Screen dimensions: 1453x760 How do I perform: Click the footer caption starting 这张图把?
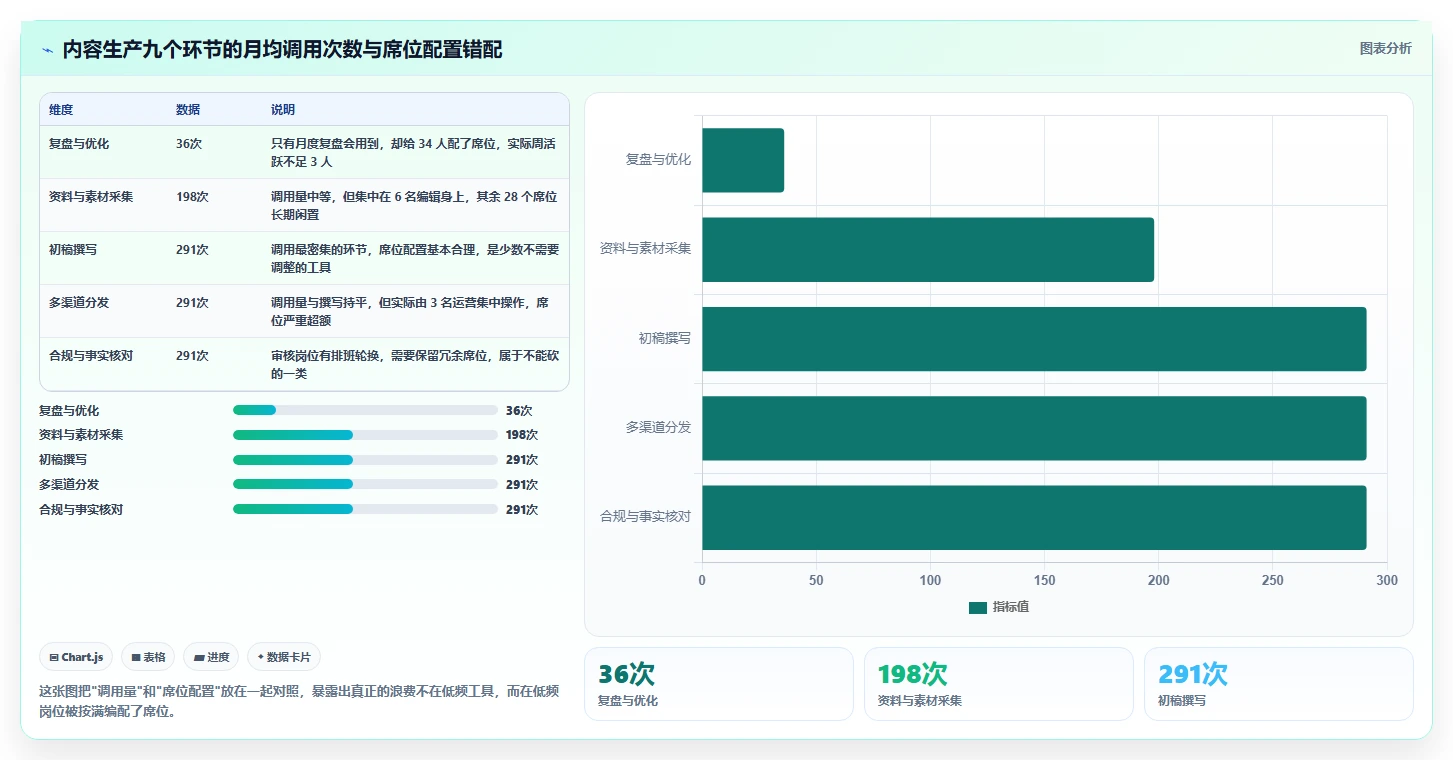297,701
